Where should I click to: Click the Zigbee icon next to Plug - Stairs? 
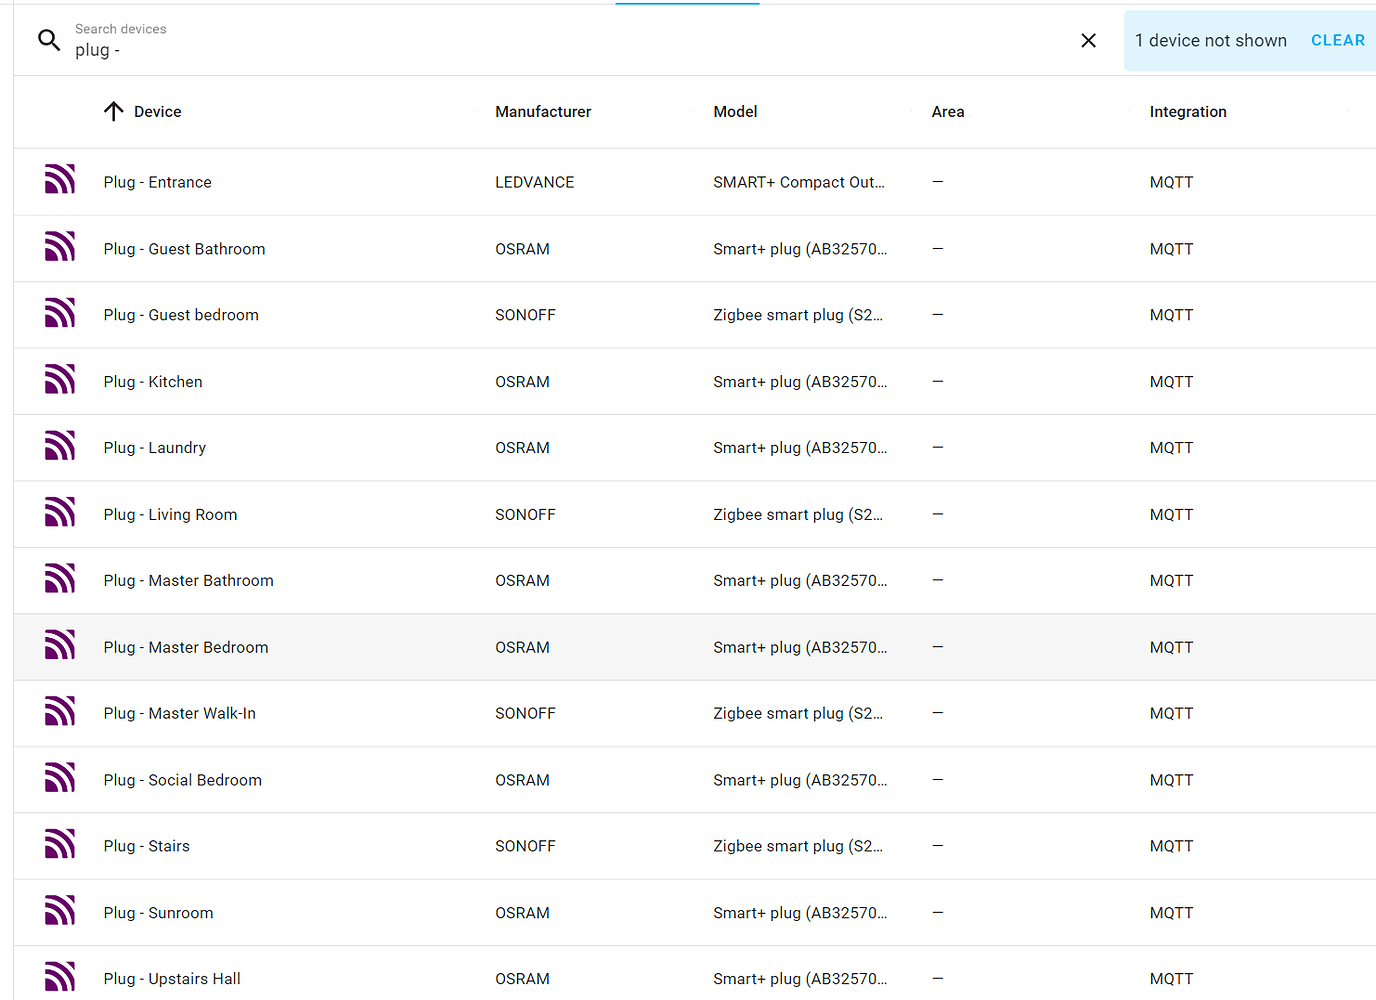click(59, 844)
